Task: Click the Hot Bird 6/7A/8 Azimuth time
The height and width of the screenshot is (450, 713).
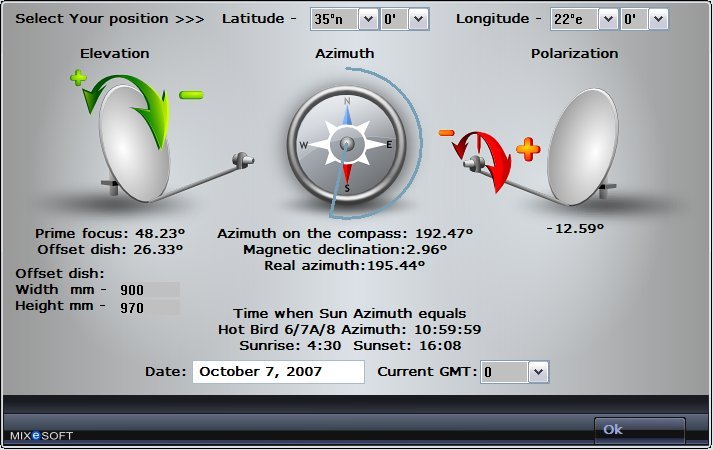Action: [x=349, y=329]
